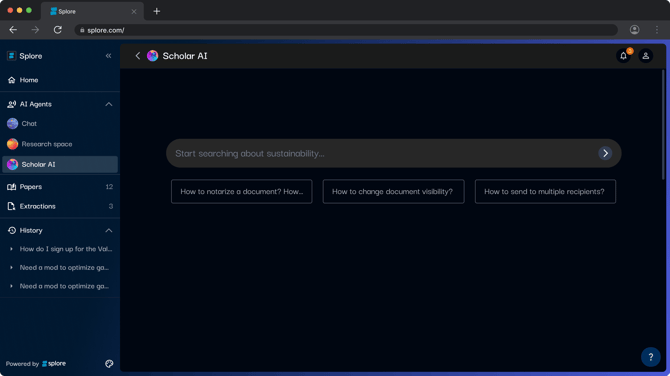670x376 pixels.
Task: Click browser forward arrow
Action: point(35,30)
